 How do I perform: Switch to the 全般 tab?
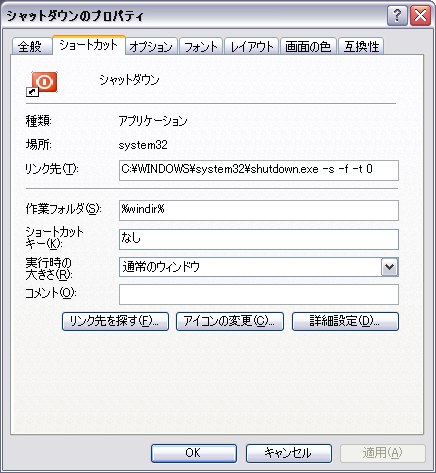[x=32, y=46]
